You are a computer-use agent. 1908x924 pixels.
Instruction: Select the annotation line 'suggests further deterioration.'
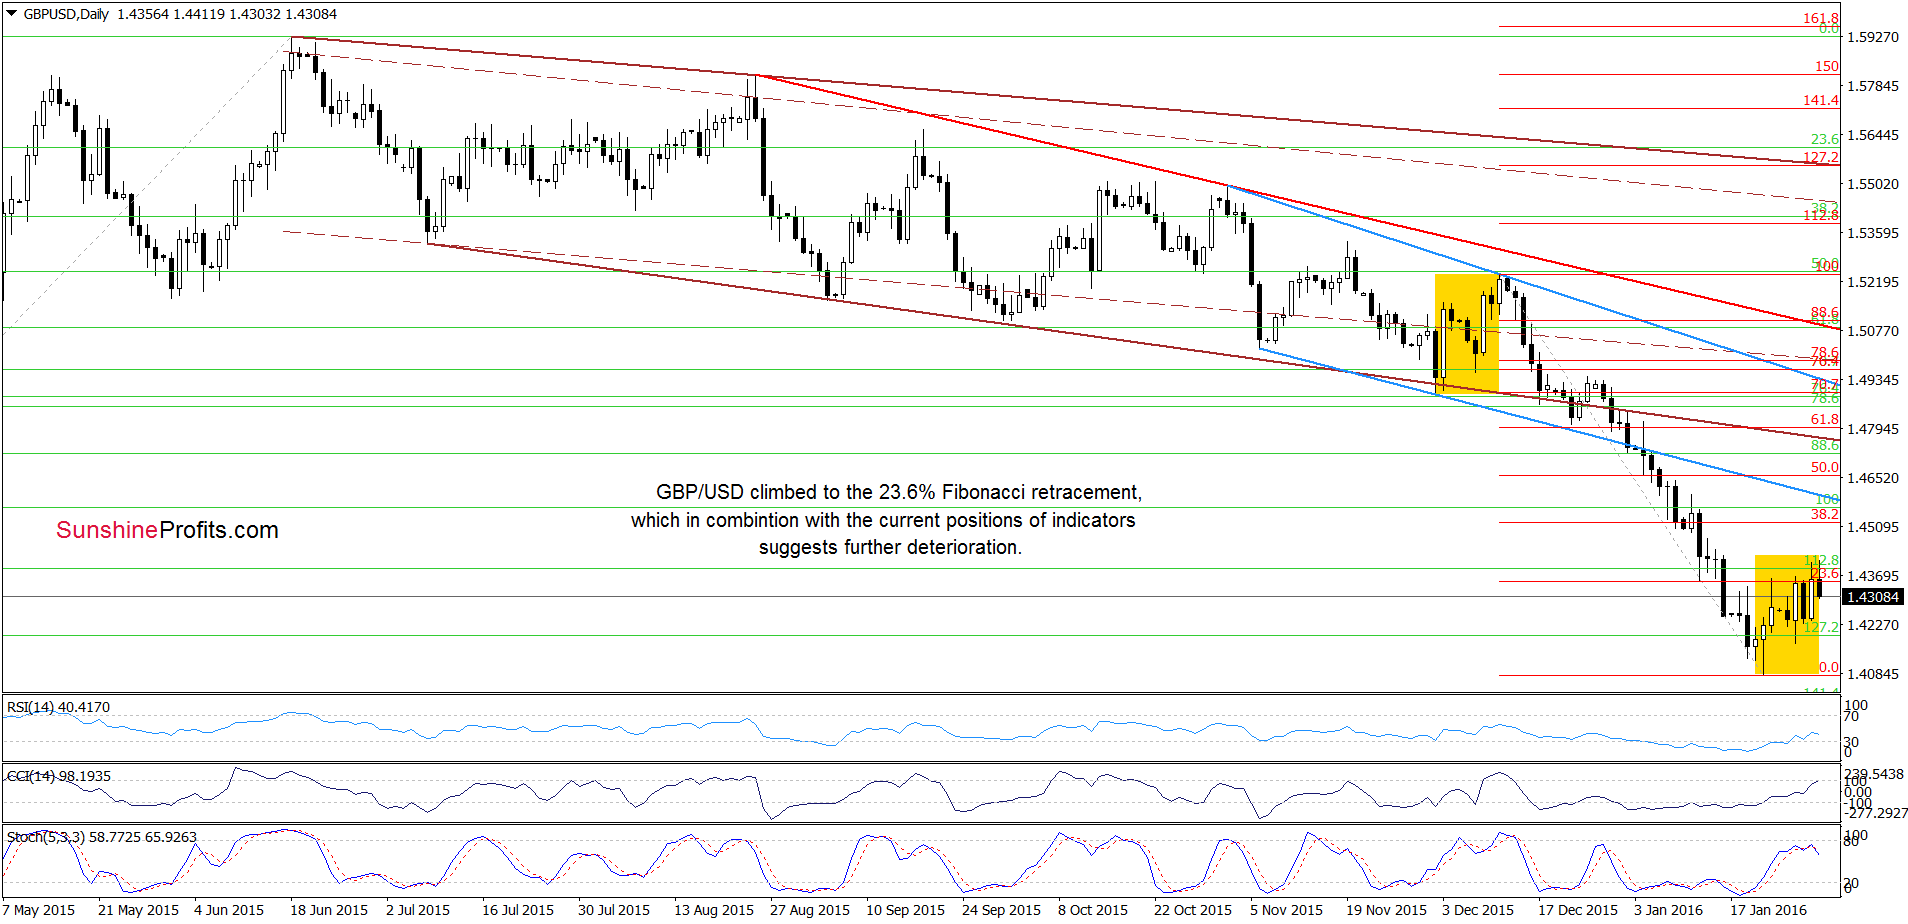pyautogui.click(x=890, y=547)
